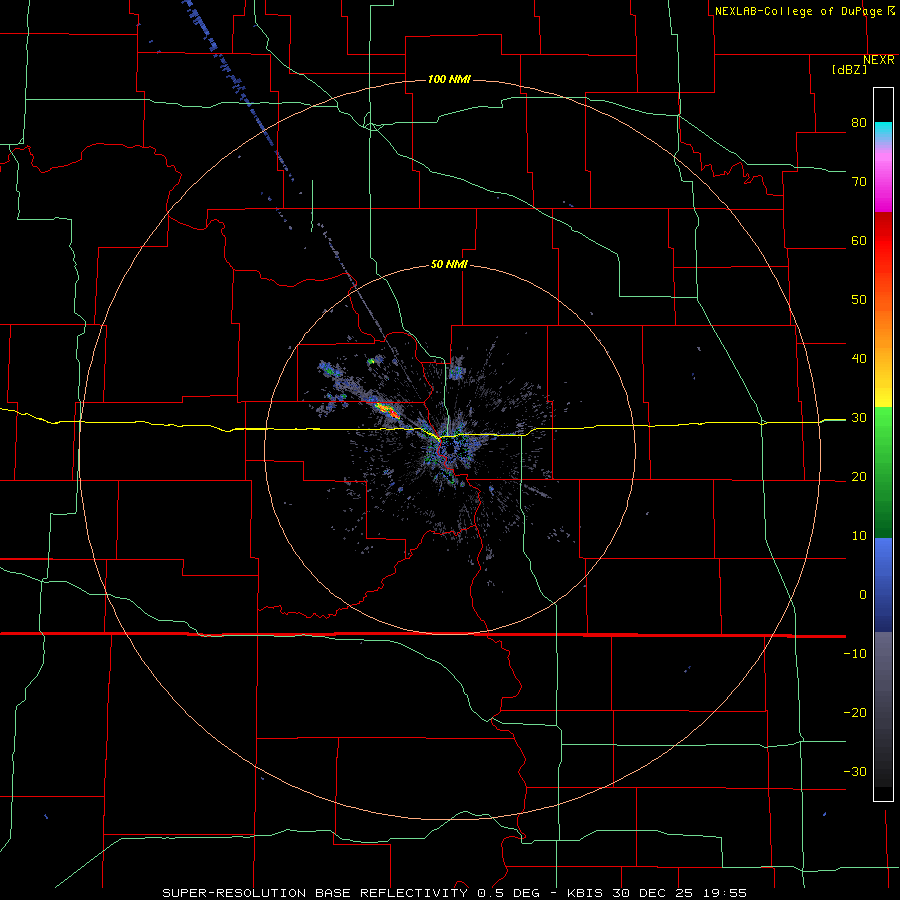Click the -30 value on the dBZ scale
The width and height of the screenshot is (900, 900).
coord(855,771)
